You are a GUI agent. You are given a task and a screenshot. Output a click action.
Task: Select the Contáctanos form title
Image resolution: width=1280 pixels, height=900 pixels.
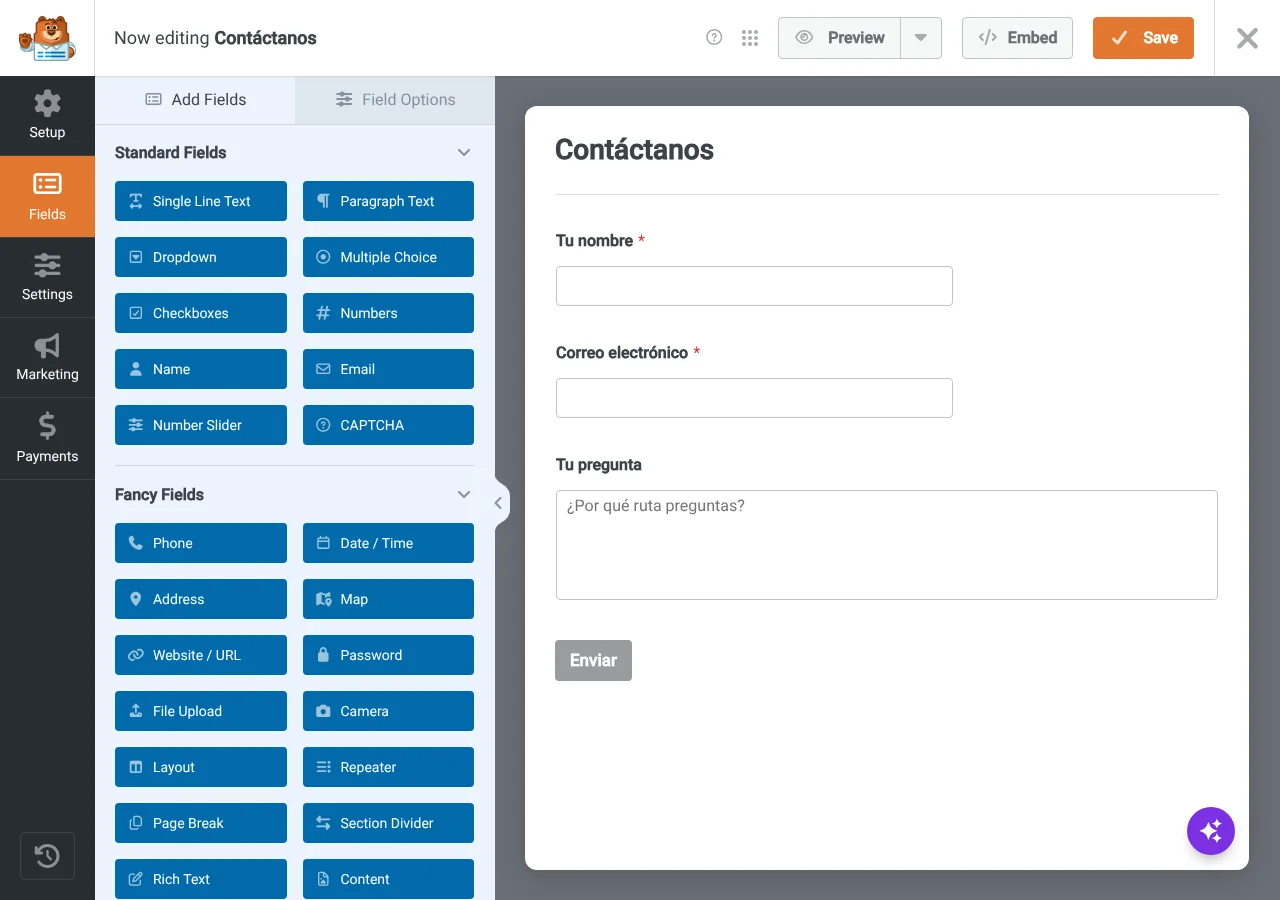coord(634,150)
